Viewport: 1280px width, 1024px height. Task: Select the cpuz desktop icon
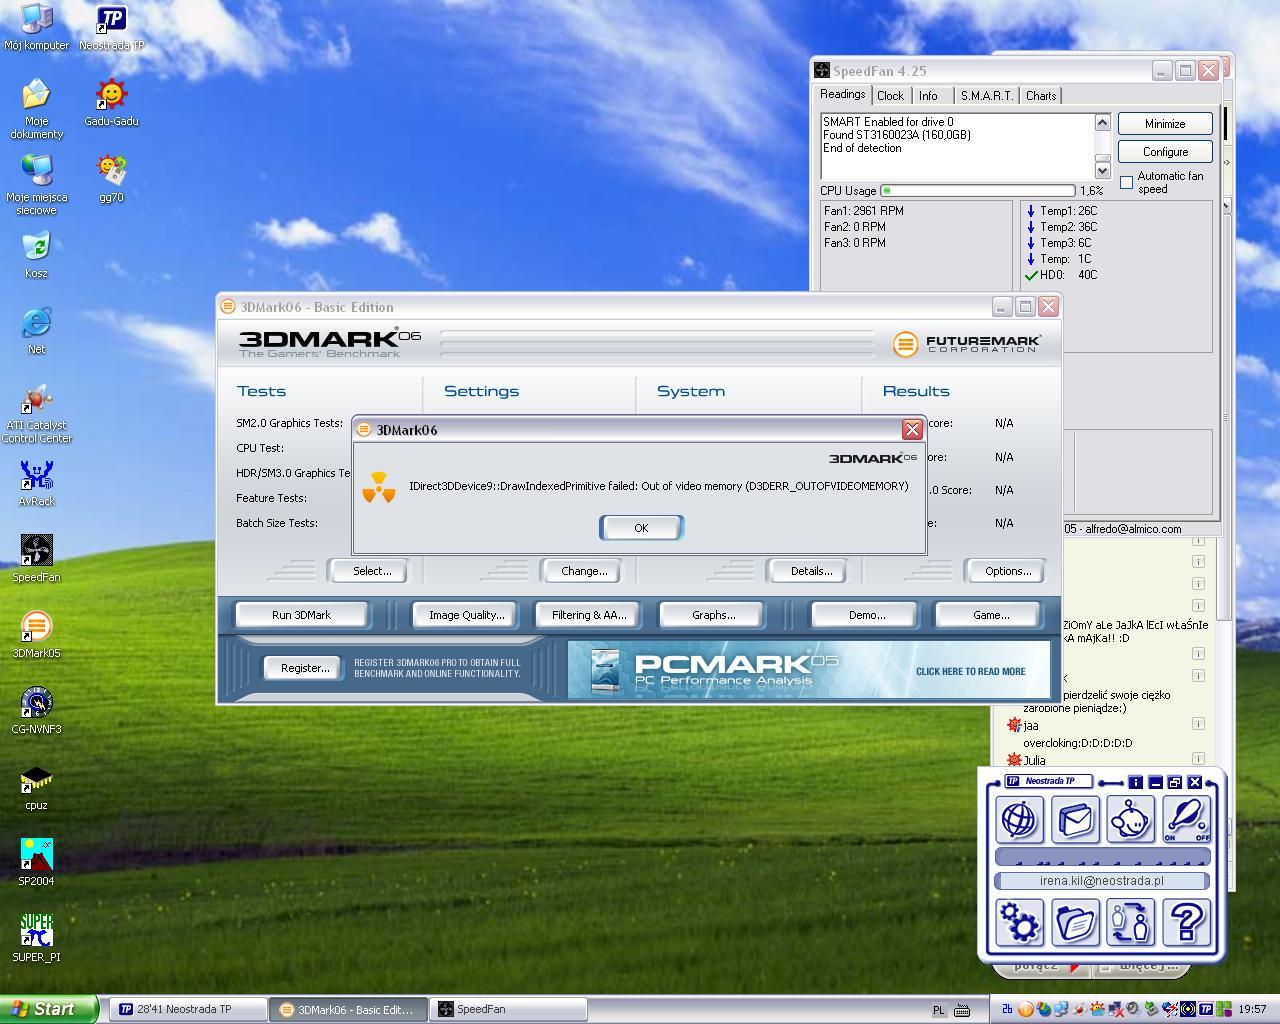(x=36, y=788)
